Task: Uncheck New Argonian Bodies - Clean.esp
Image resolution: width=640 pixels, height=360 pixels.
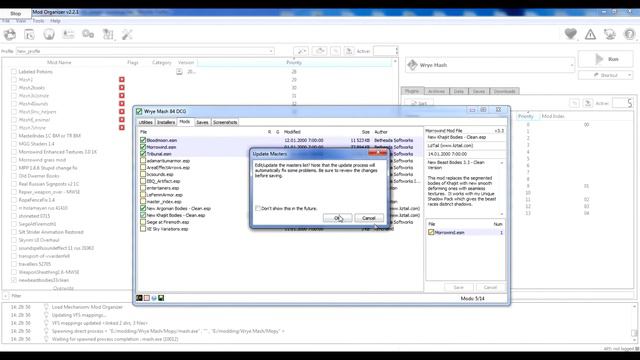Action: point(143,209)
